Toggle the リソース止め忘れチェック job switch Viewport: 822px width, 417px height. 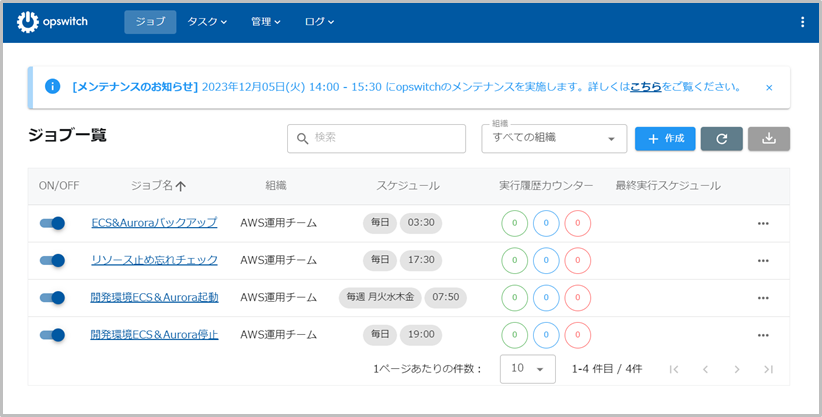[x=52, y=260]
